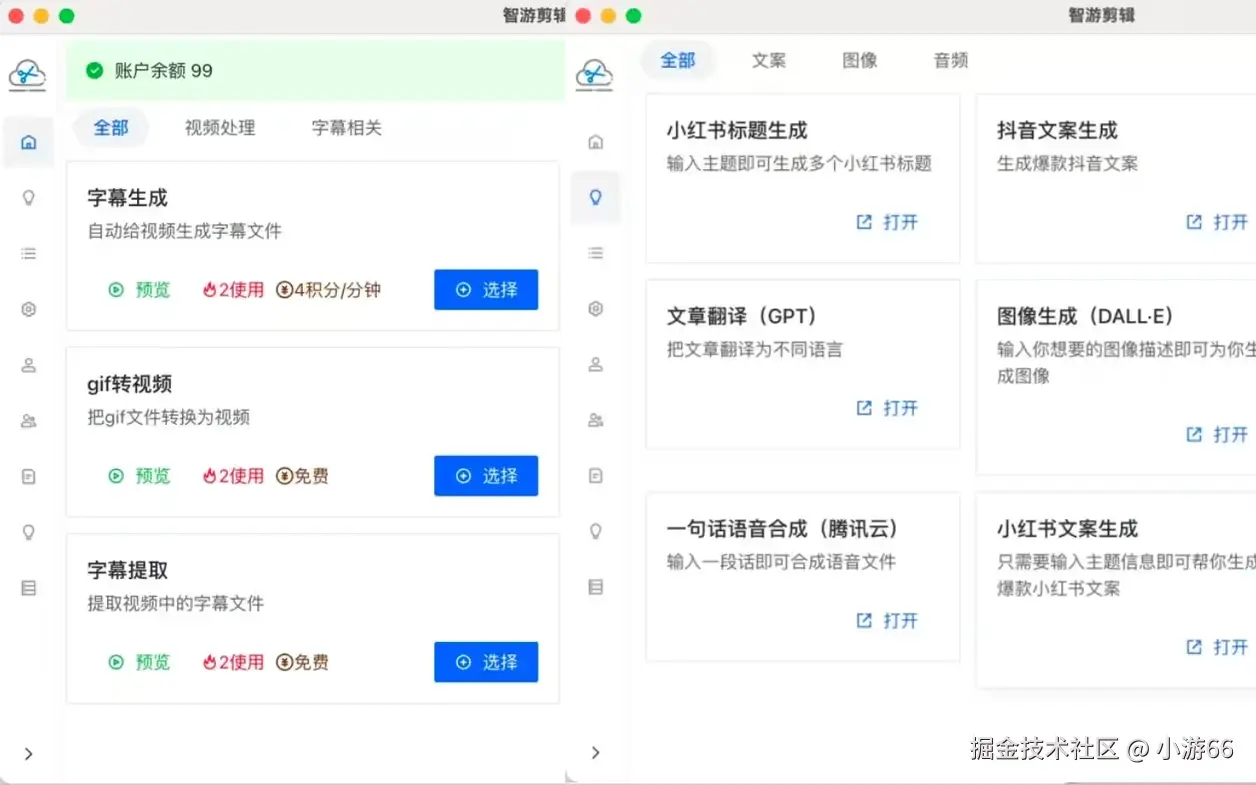This screenshot has height=785, width=1256.
Task: Open settings gear in left window sidebar
Action: [29, 310]
